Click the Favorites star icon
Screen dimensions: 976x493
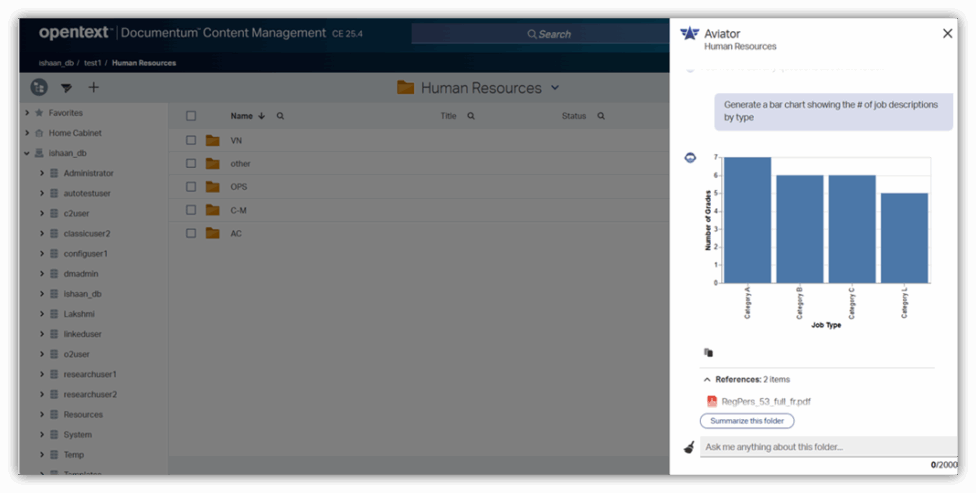tap(39, 113)
